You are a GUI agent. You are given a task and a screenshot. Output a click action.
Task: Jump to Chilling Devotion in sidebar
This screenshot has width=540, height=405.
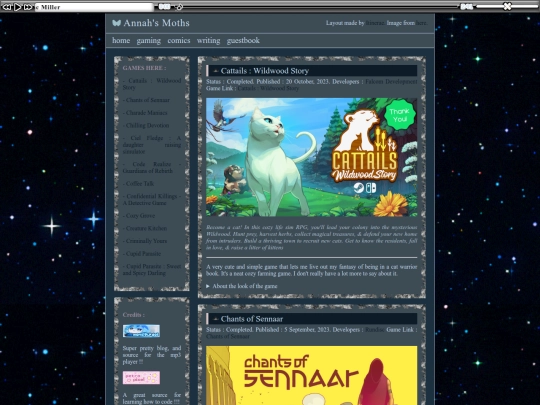click(146, 126)
